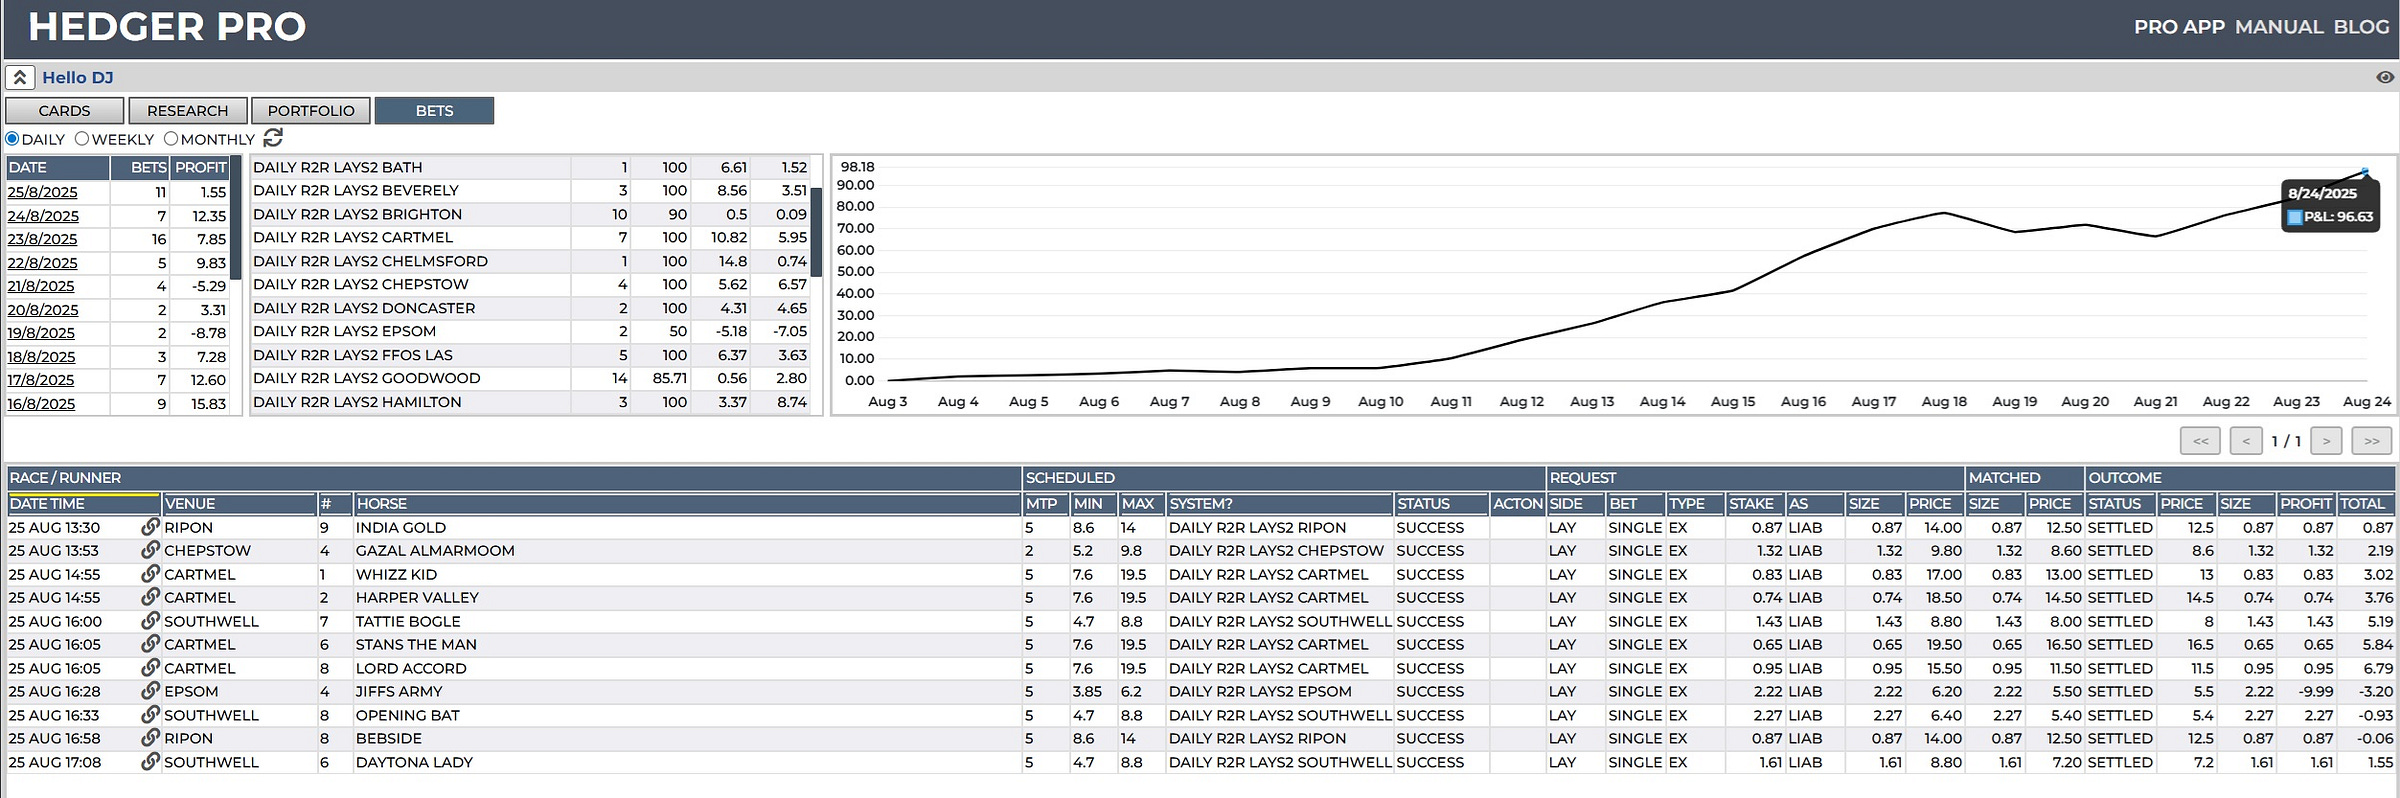Image resolution: width=2400 pixels, height=798 pixels.
Task: Open the link icon for JIFFS ARMY row
Action: pyautogui.click(x=150, y=691)
